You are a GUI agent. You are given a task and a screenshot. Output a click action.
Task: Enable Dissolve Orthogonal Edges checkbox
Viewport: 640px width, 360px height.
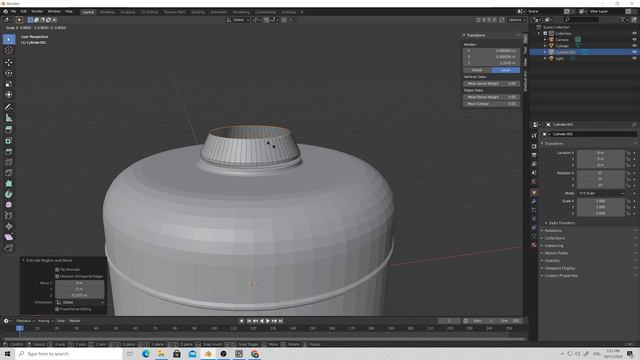(57, 276)
